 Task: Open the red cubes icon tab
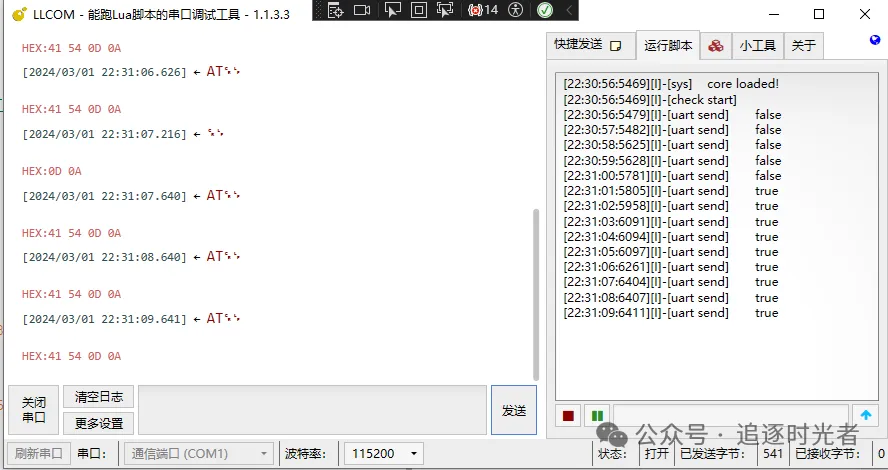point(716,46)
